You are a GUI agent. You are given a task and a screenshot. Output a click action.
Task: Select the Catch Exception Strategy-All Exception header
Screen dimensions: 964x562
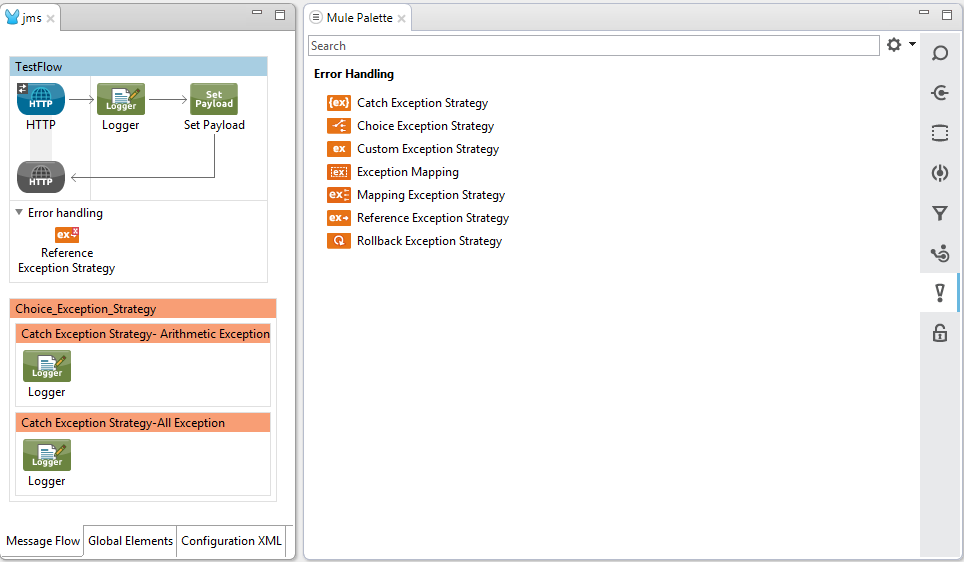[143, 423]
